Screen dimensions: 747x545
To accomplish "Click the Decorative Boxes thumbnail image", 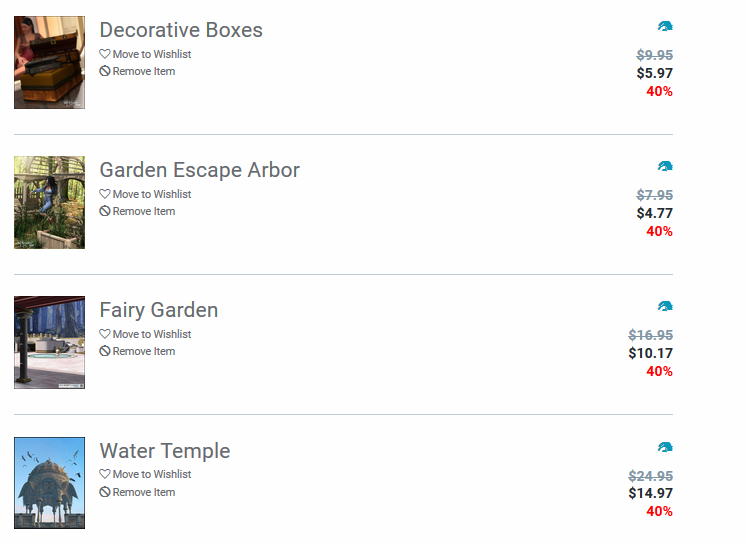I will [x=49, y=62].
